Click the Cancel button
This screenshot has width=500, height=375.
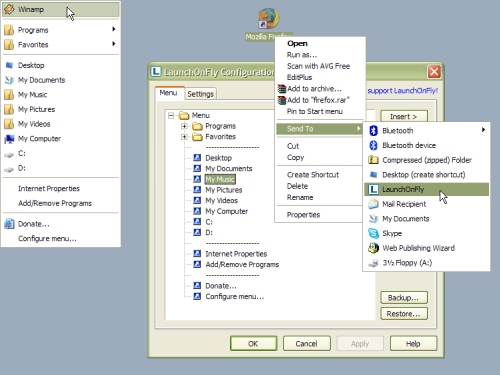307,344
